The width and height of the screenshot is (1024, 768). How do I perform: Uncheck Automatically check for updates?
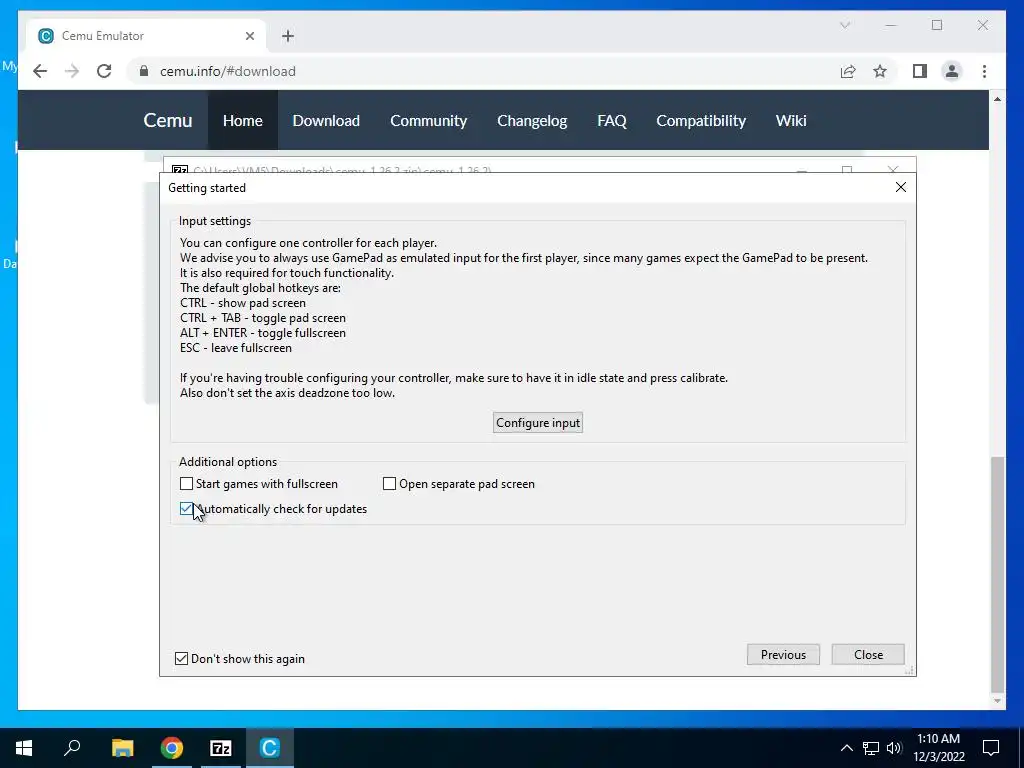point(187,509)
